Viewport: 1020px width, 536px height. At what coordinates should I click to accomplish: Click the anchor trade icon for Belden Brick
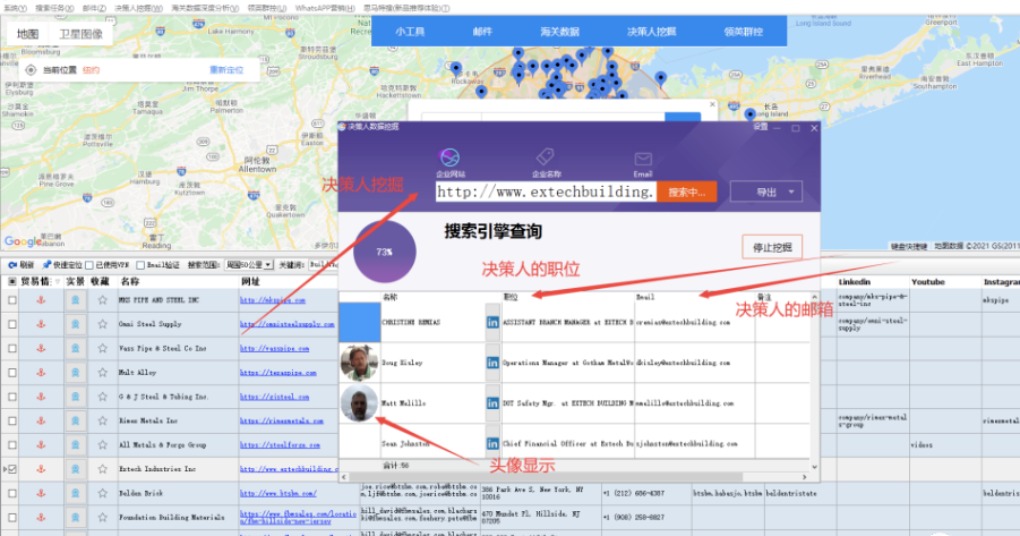41,493
